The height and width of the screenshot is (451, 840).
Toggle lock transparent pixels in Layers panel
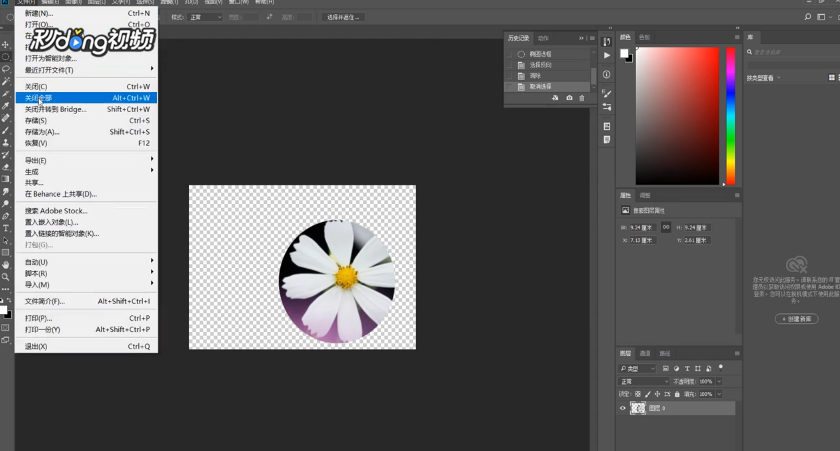(638, 394)
